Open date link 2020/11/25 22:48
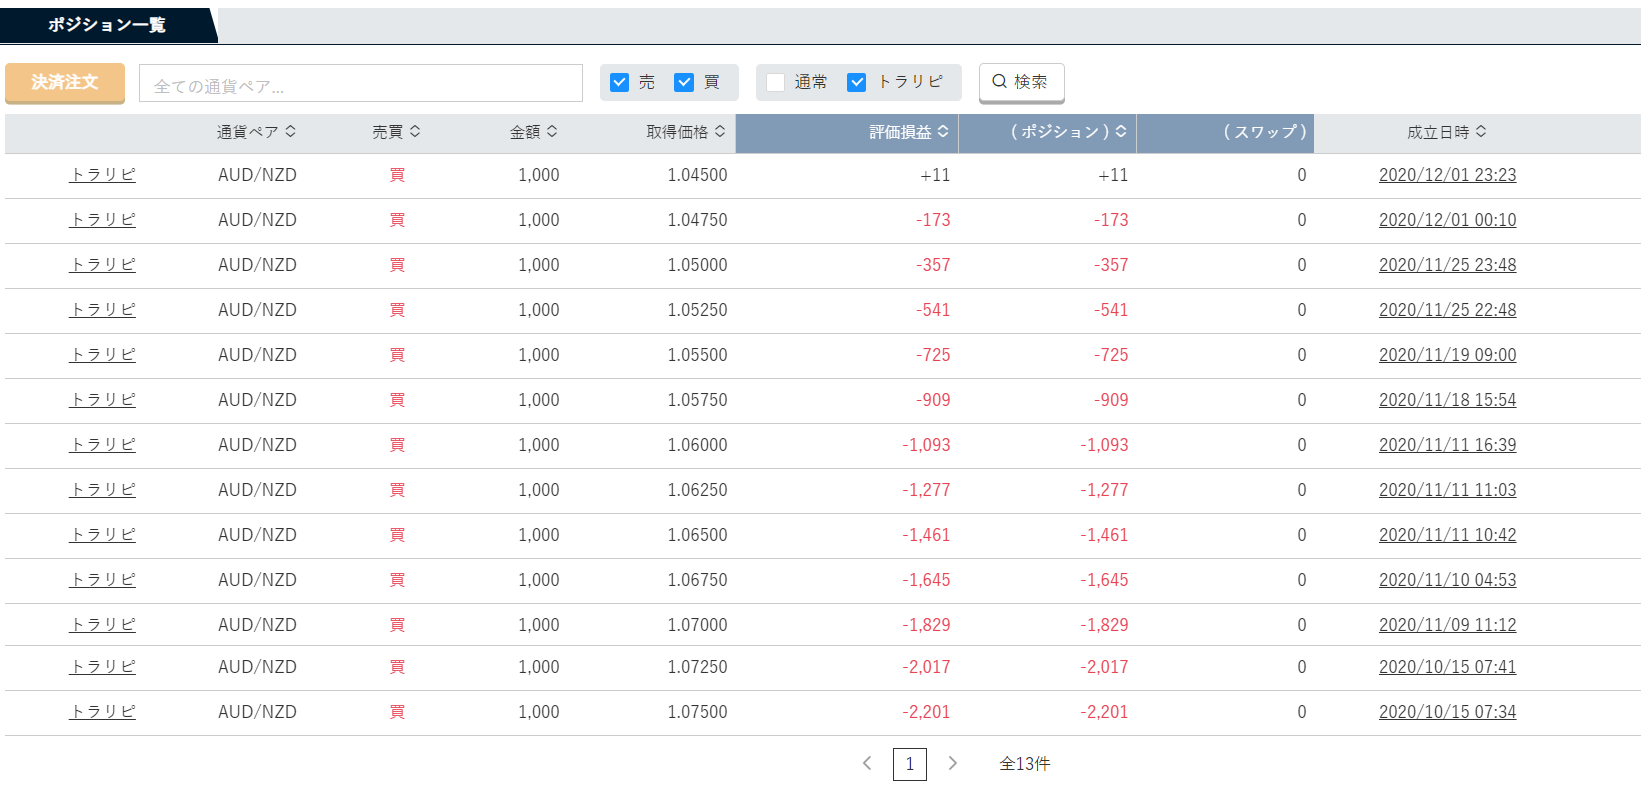The width and height of the screenshot is (1641, 809). 1447,310
